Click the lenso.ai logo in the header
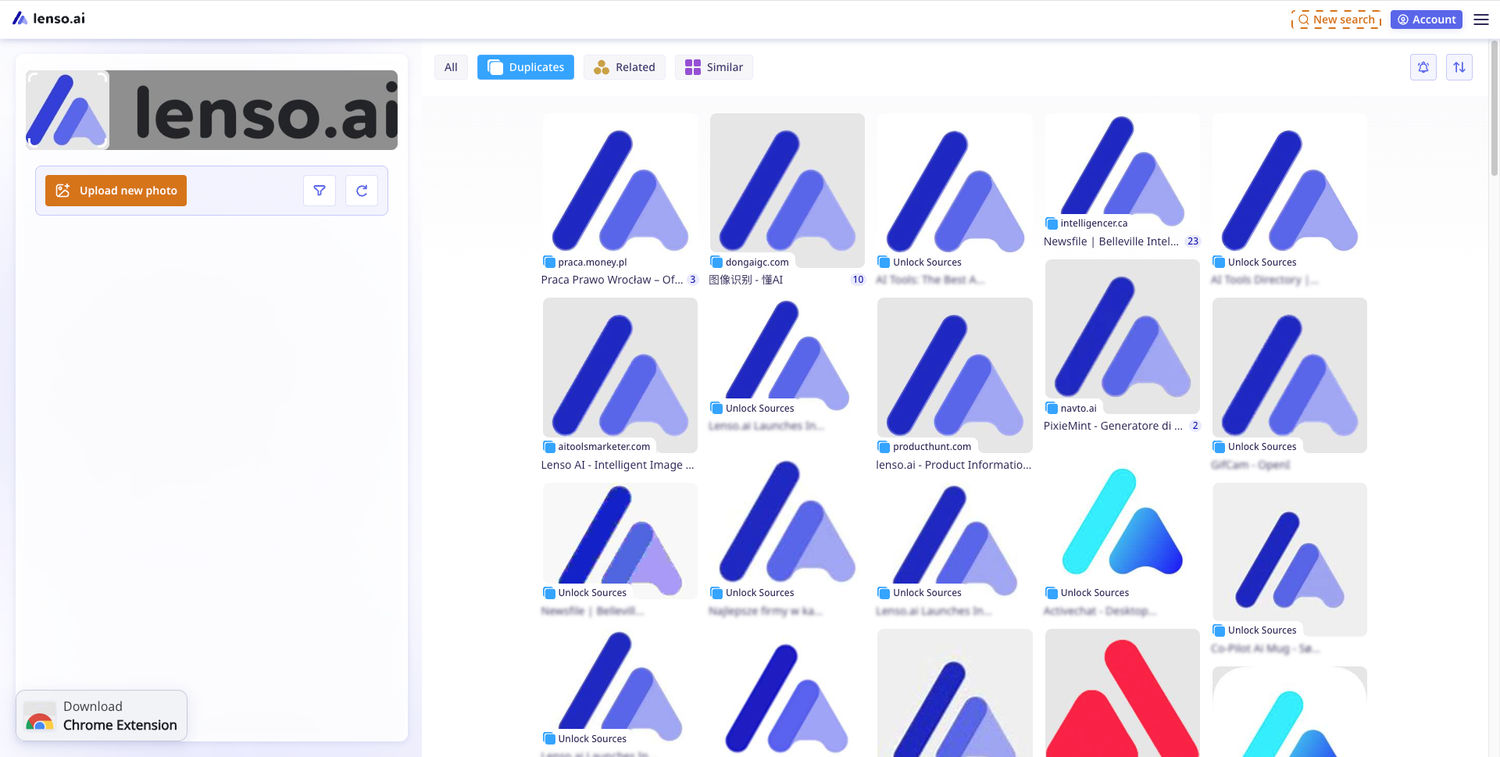Image resolution: width=1500 pixels, height=757 pixels. click(x=48, y=18)
